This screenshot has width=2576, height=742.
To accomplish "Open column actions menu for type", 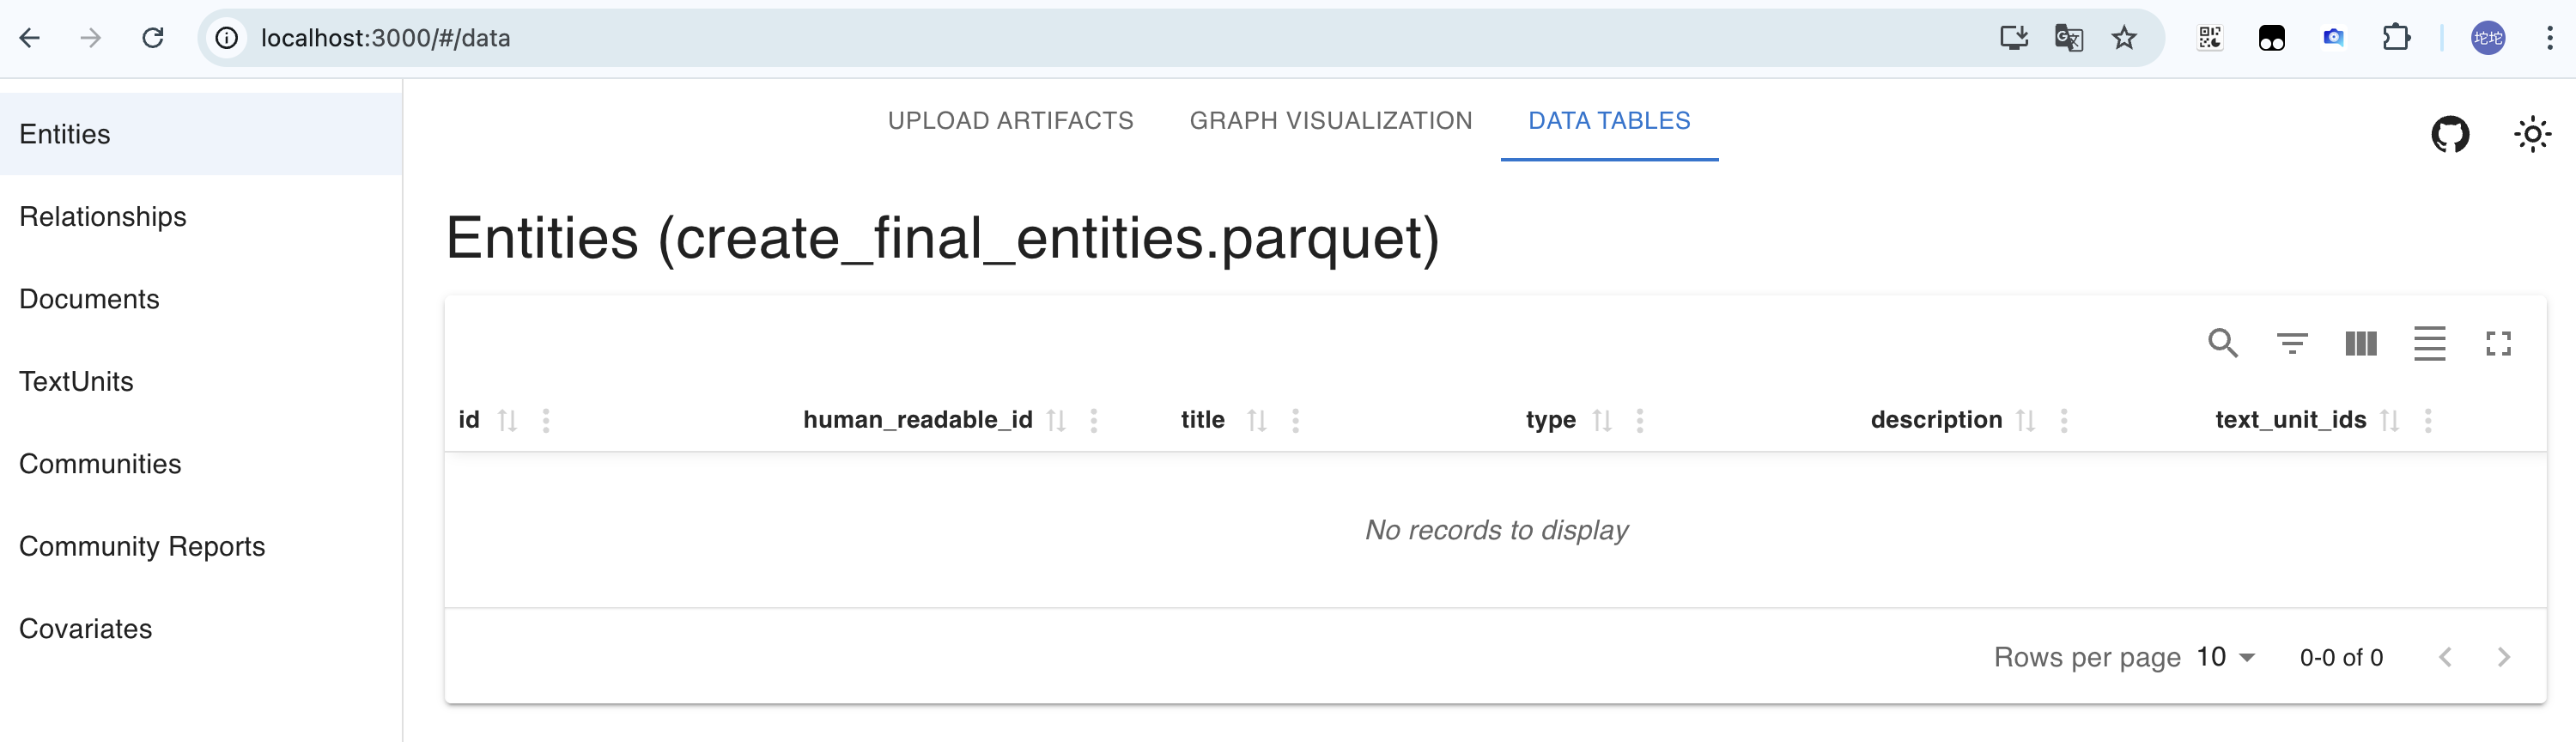I will click(1639, 420).
